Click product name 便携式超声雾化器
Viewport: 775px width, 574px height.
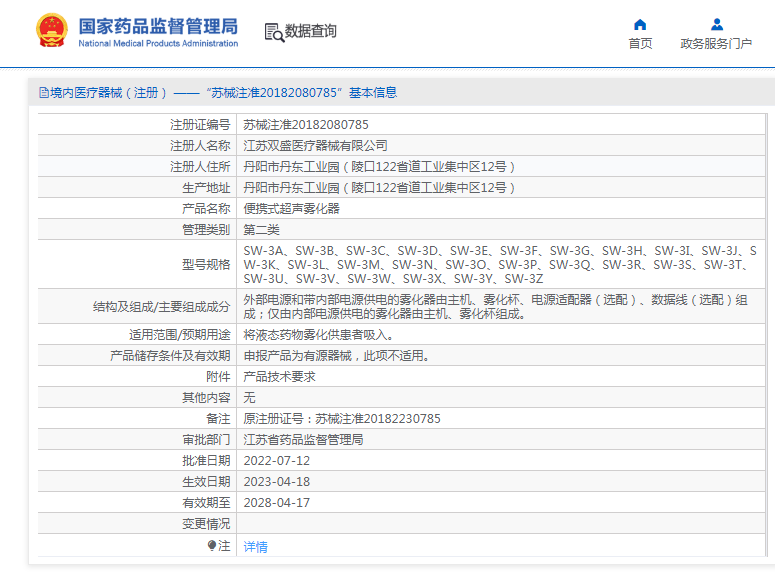(292, 209)
